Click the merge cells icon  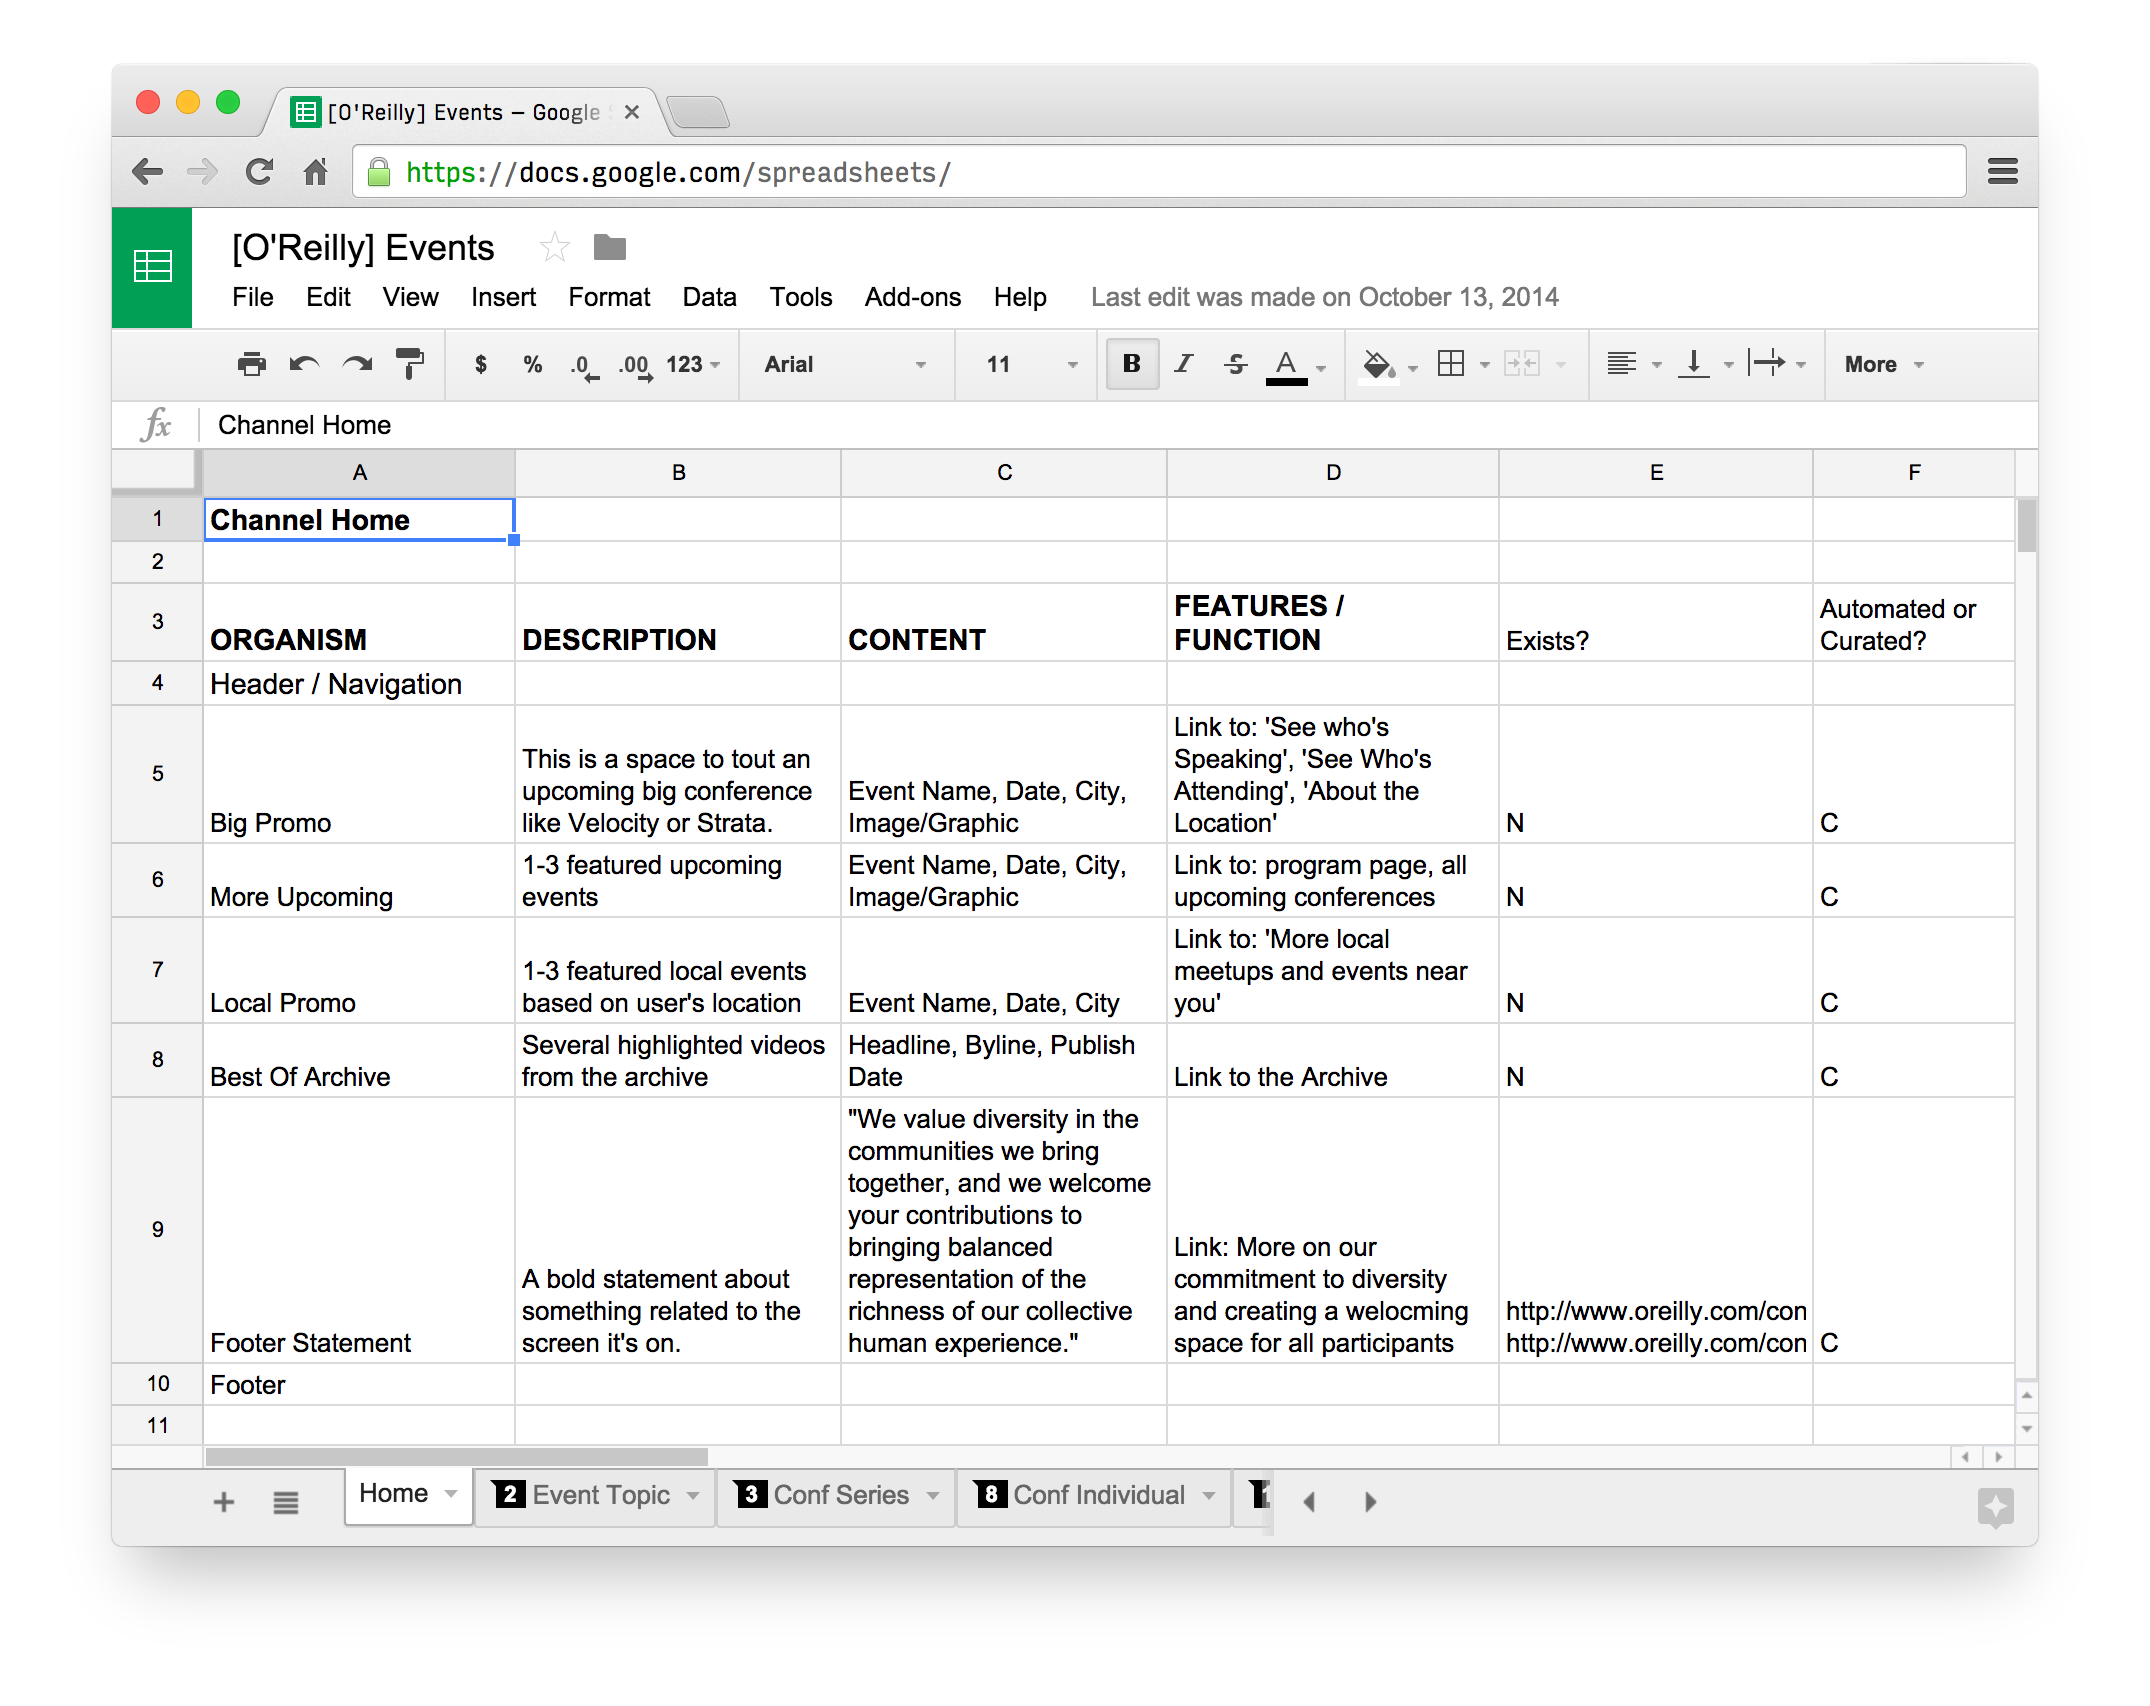coord(1522,364)
